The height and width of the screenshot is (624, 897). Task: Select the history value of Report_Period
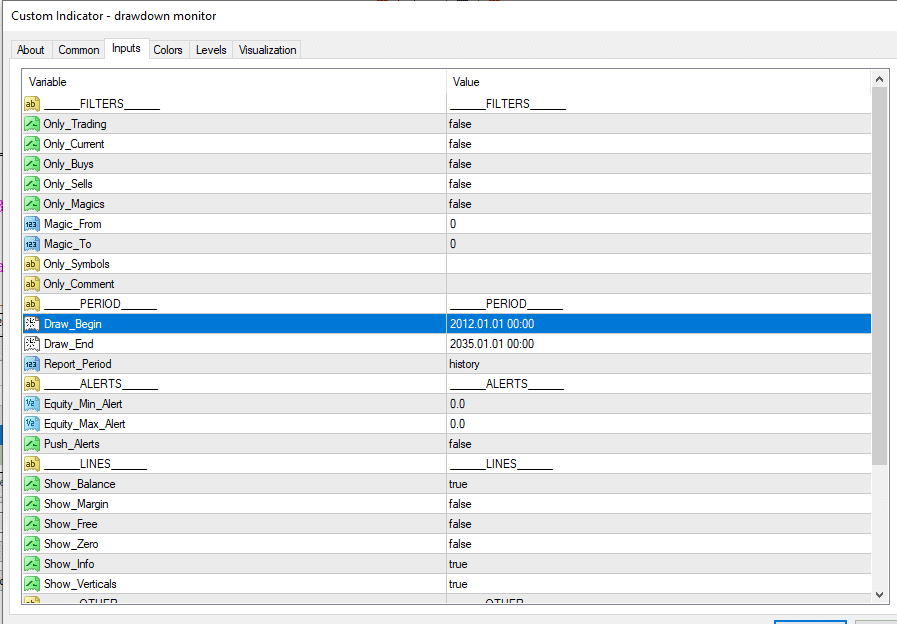[465, 364]
